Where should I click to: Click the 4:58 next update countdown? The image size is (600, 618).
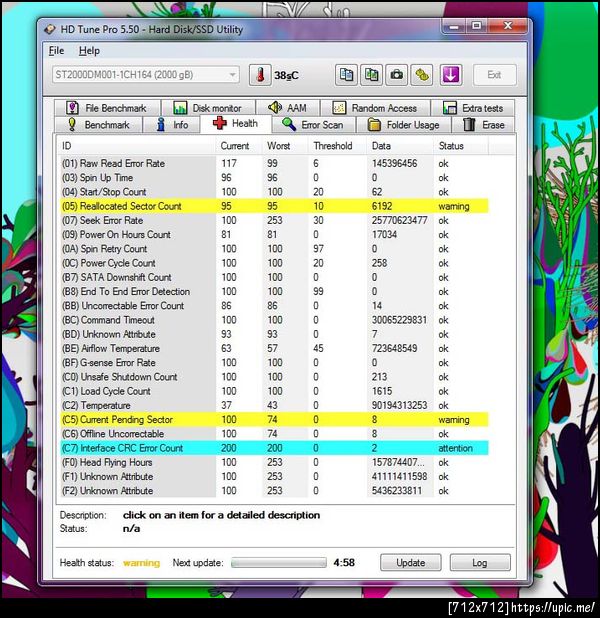(x=344, y=562)
